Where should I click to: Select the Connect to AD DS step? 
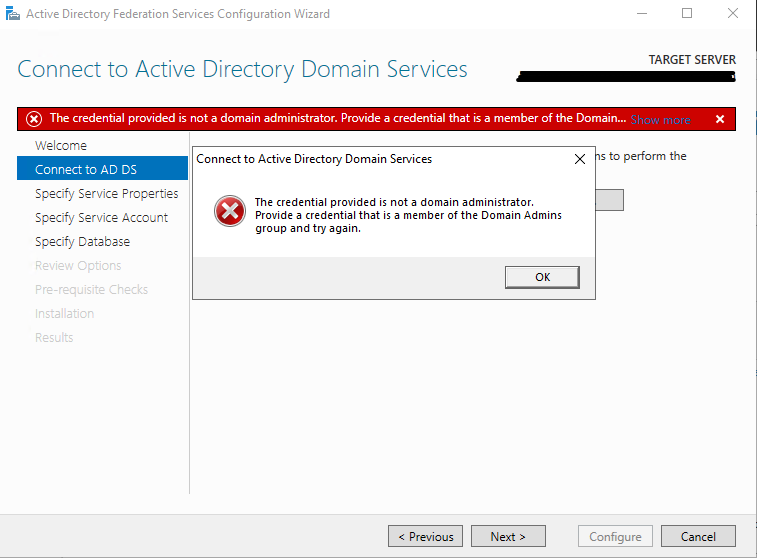pos(102,168)
